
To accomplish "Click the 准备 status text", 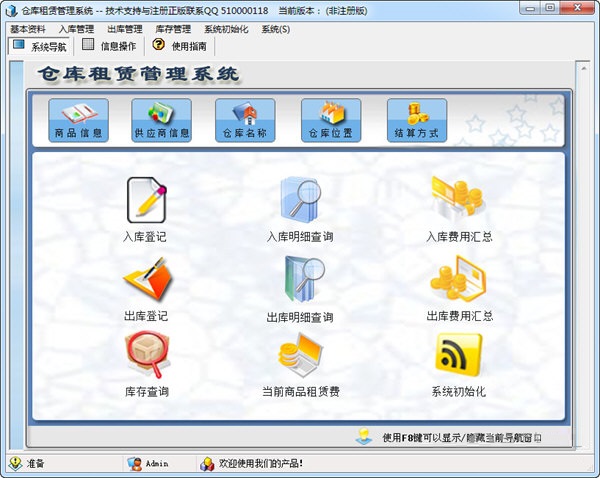I will pyautogui.click(x=35, y=464).
